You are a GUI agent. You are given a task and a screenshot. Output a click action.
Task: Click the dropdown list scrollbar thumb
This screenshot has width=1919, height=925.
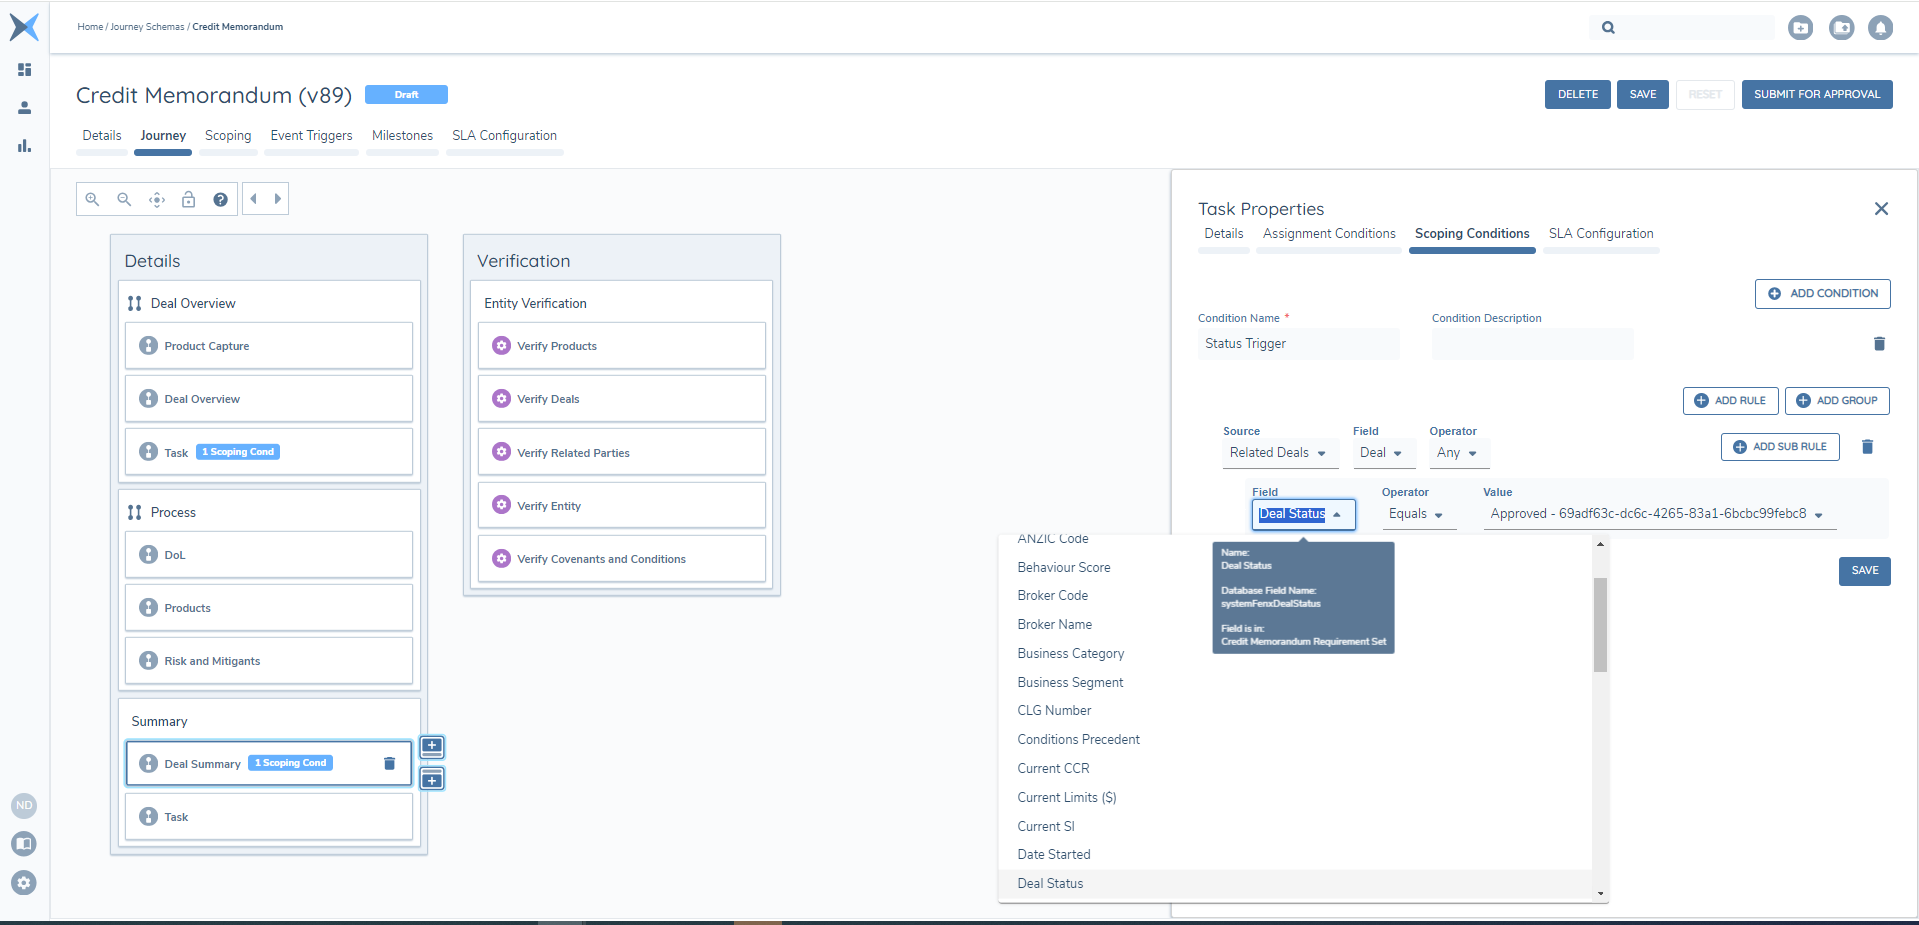pos(1600,624)
